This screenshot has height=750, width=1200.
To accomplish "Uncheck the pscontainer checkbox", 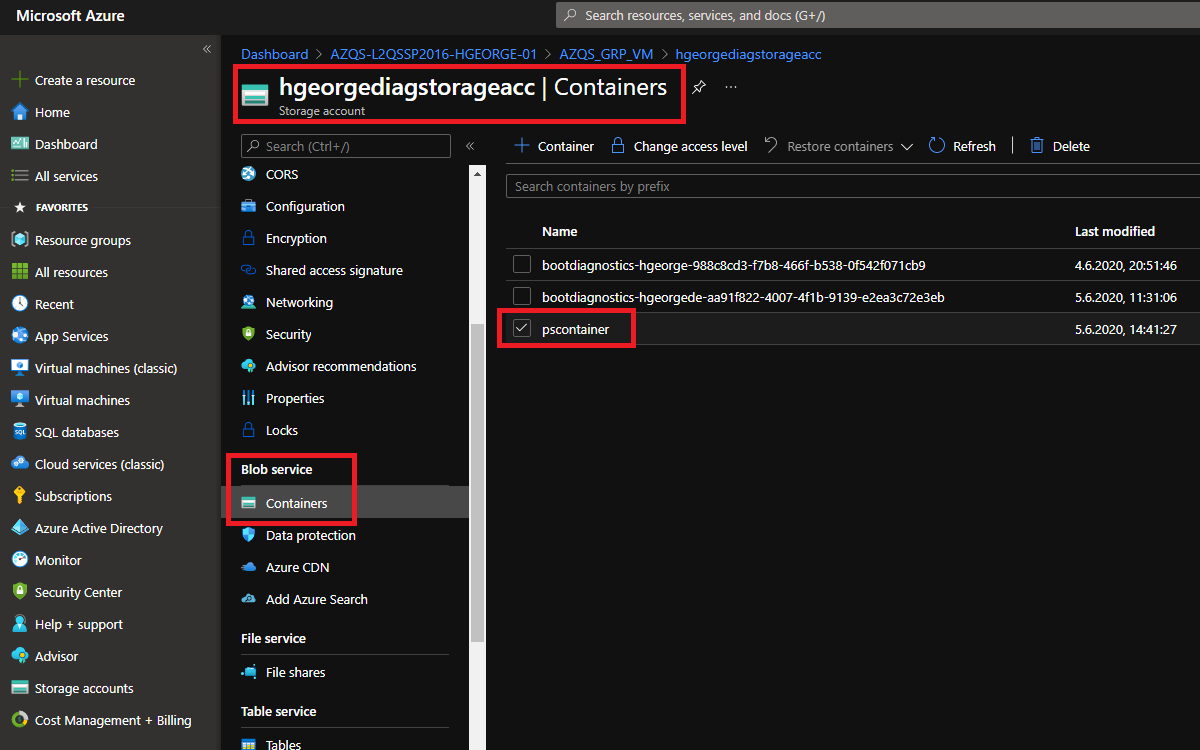I will coord(522,329).
